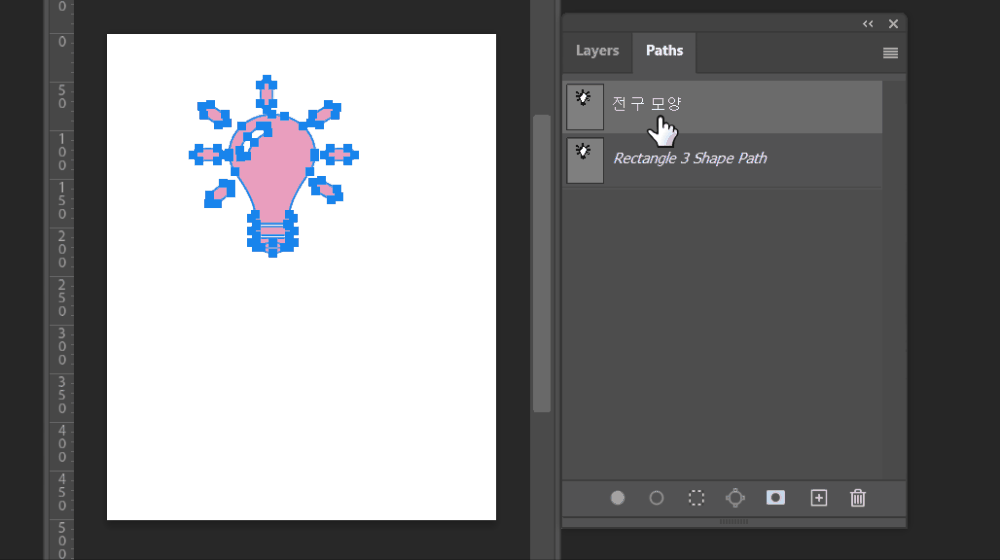1000x560 pixels.
Task: Delete the current path
Action: click(858, 497)
